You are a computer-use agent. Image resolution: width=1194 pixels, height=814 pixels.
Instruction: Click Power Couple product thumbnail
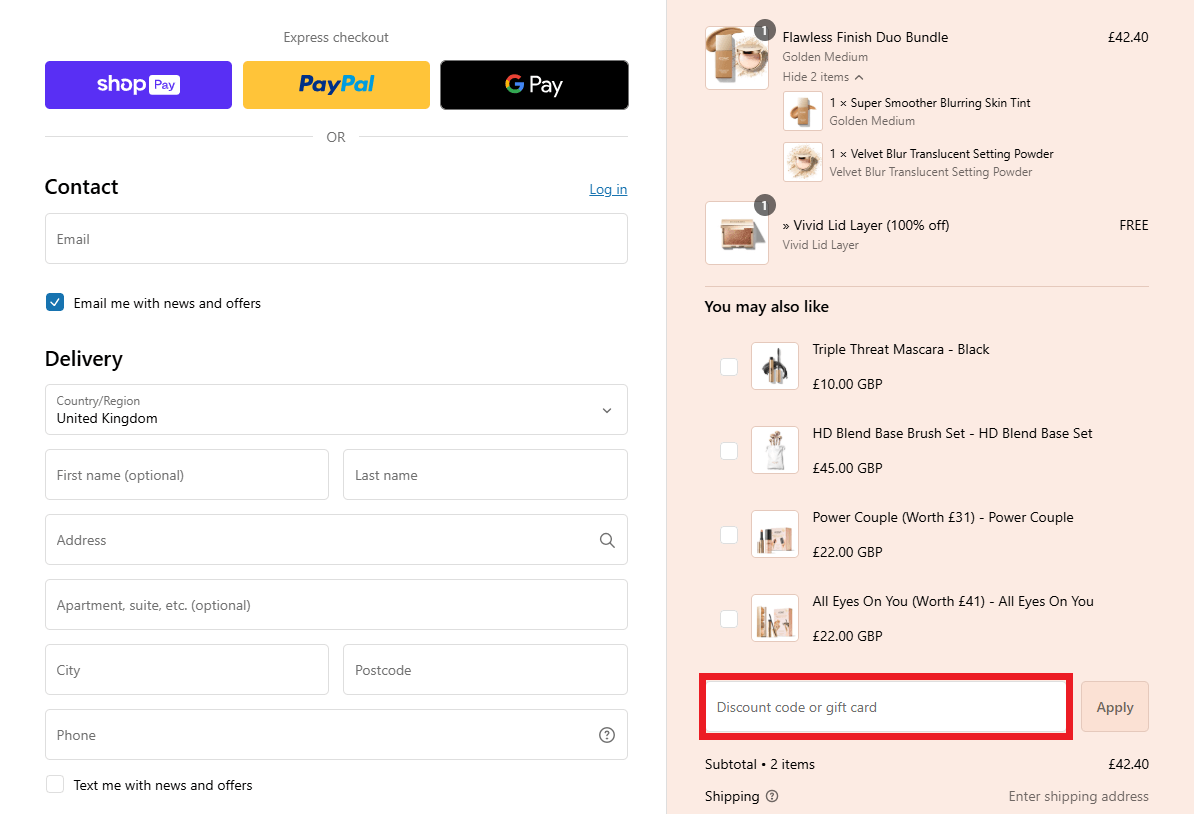pyautogui.click(x=774, y=535)
